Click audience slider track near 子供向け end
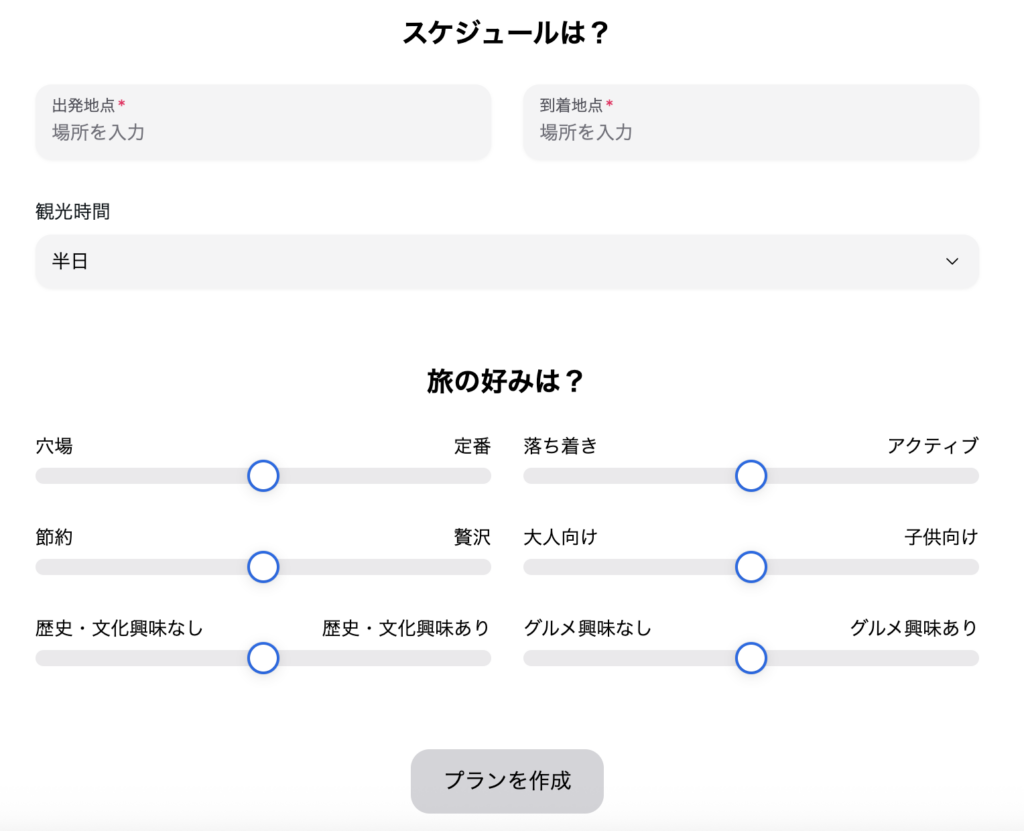The height and width of the screenshot is (831, 1024). (x=958, y=567)
